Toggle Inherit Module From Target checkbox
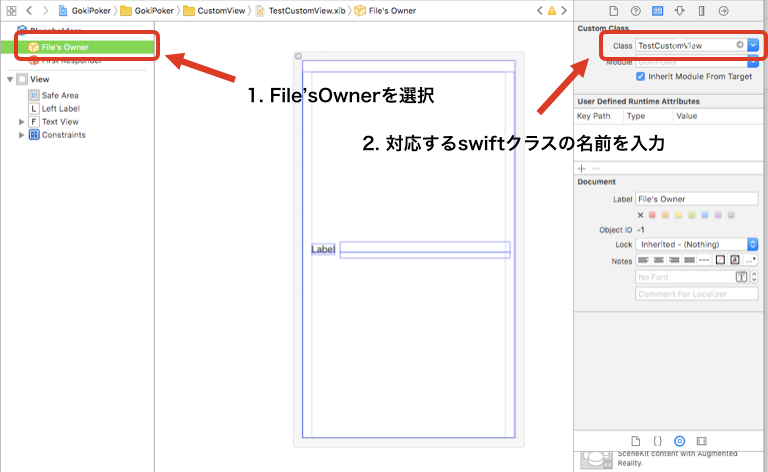Screen dimensions: 768x472 tap(640, 76)
